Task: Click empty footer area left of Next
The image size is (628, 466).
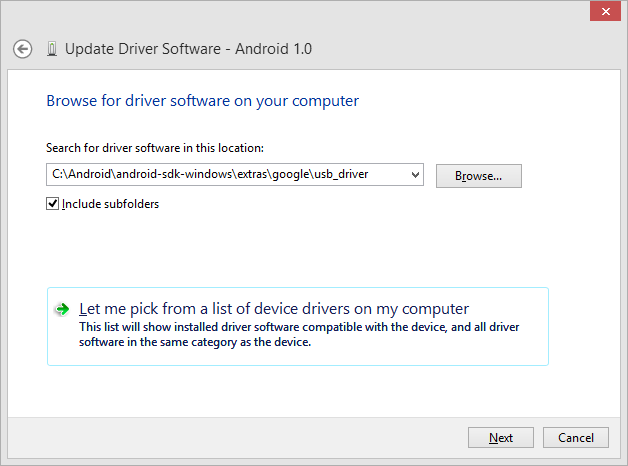Action: (250, 438)
